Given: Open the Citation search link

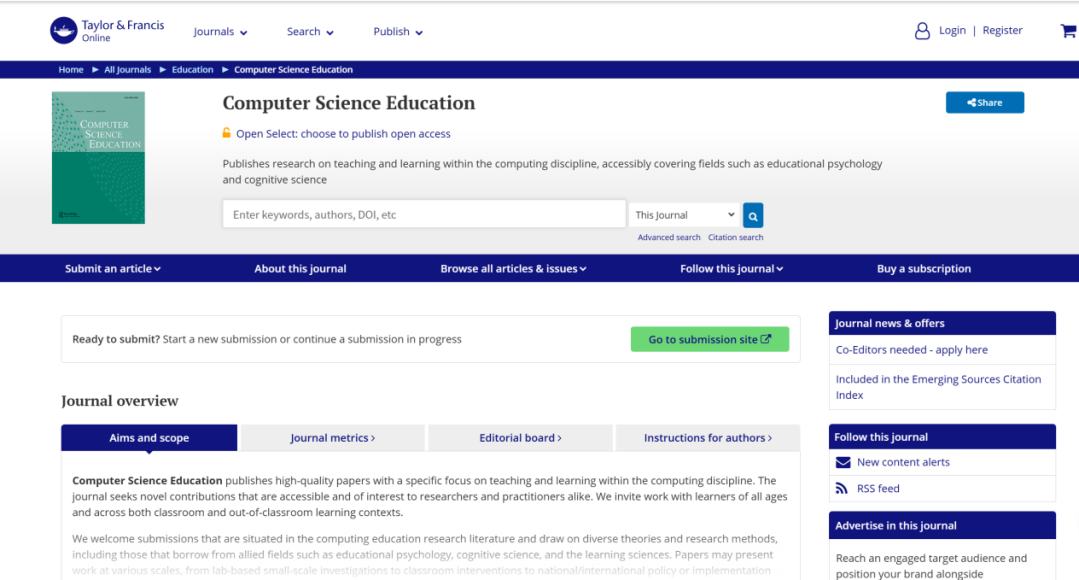Looking at the screenshot, I should (736, 237).
